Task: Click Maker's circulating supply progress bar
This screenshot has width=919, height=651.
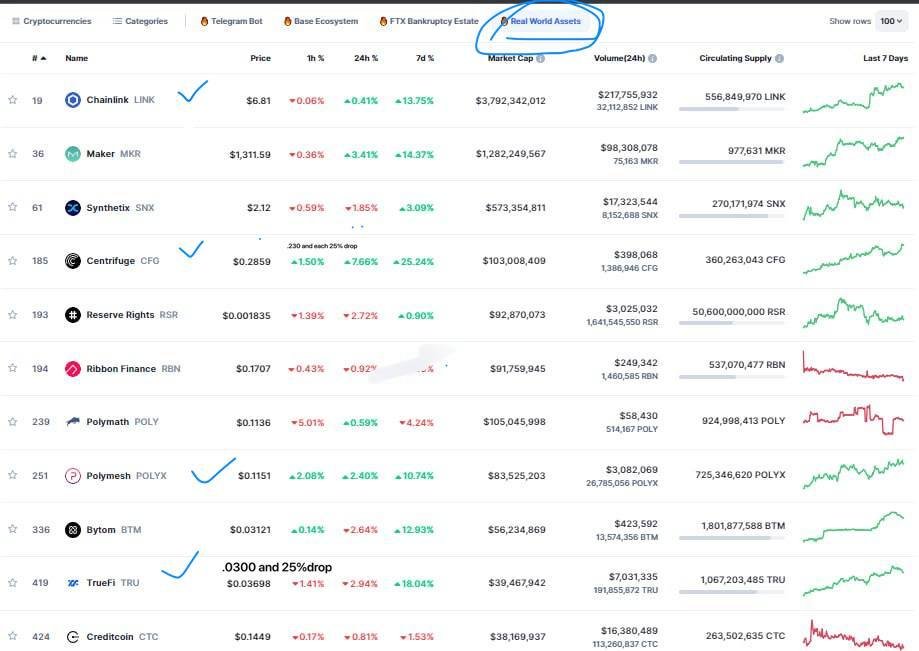Action: pos(731,162)
